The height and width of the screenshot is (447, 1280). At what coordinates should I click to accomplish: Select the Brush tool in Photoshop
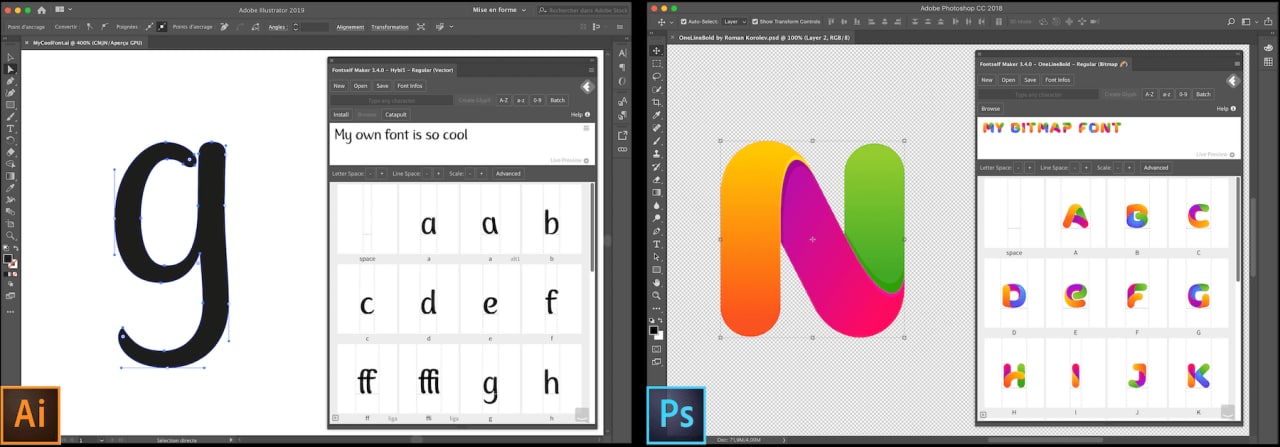click(x=657, y=141)
